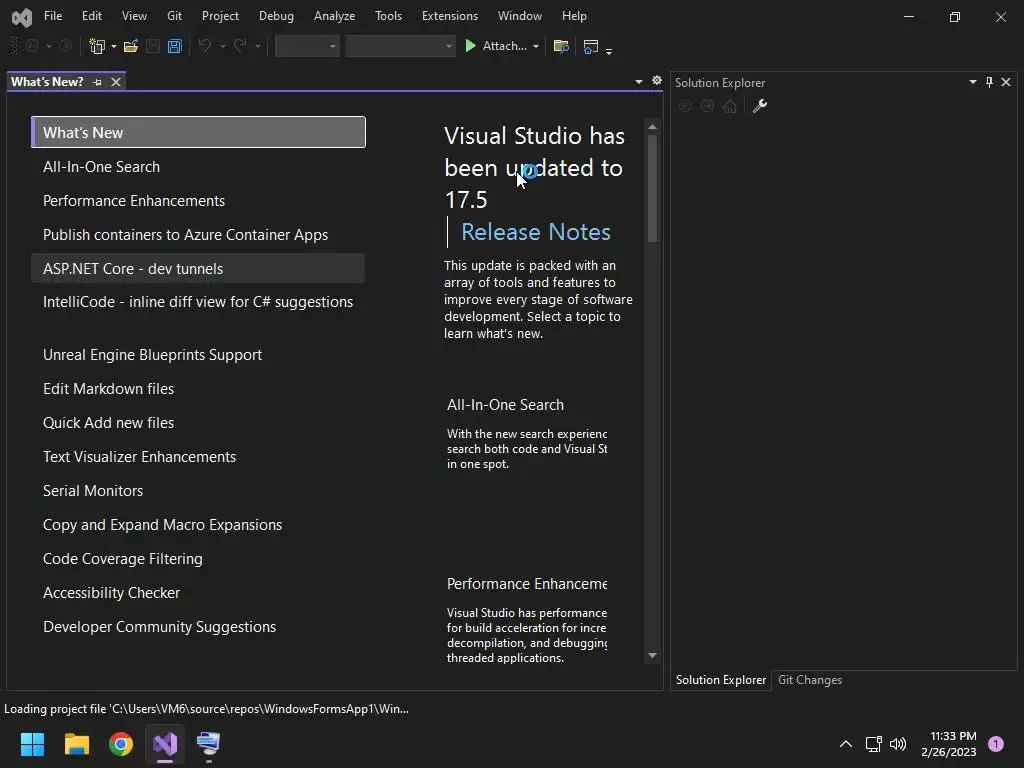Click the navigate forward toolbar icon
The height and width of the screenshot is (768, 1024).
coord(66,46)
